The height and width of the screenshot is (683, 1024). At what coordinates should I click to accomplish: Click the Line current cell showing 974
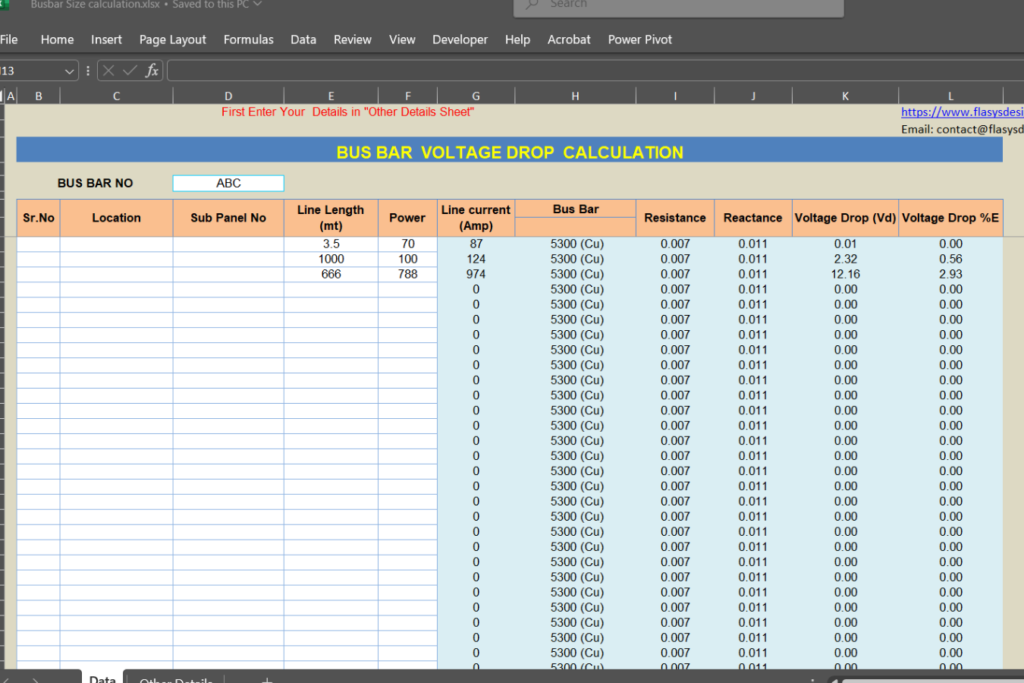tap(476, 274)
